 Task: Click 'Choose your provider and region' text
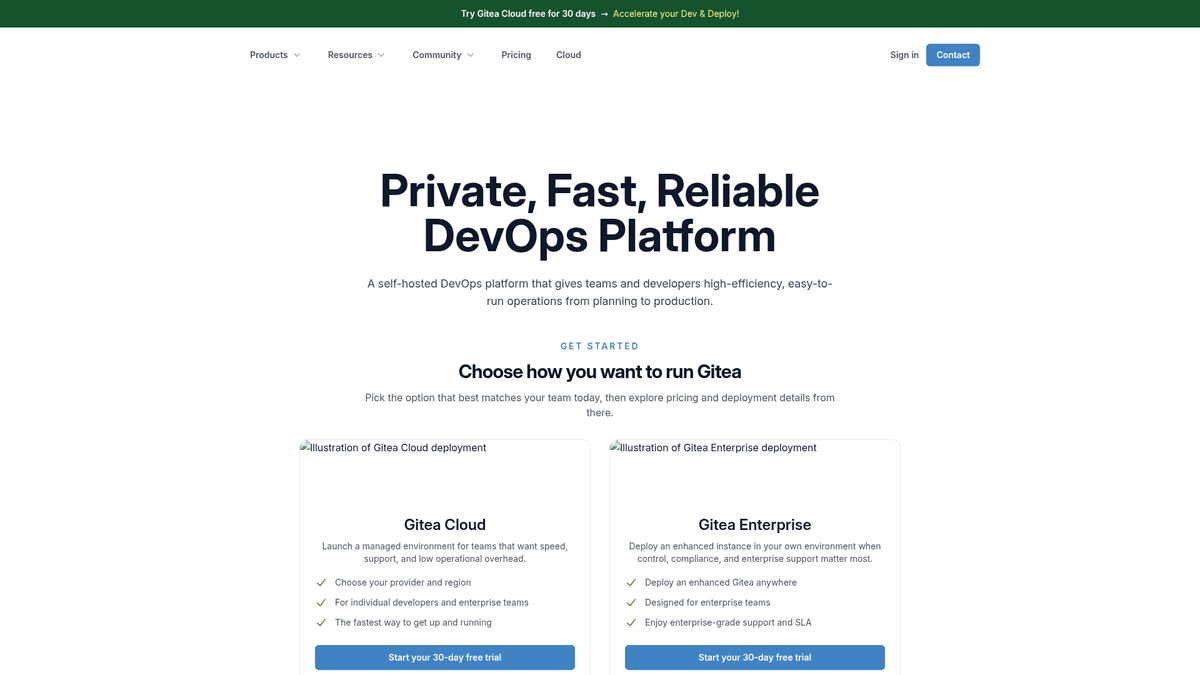[403, 582]
